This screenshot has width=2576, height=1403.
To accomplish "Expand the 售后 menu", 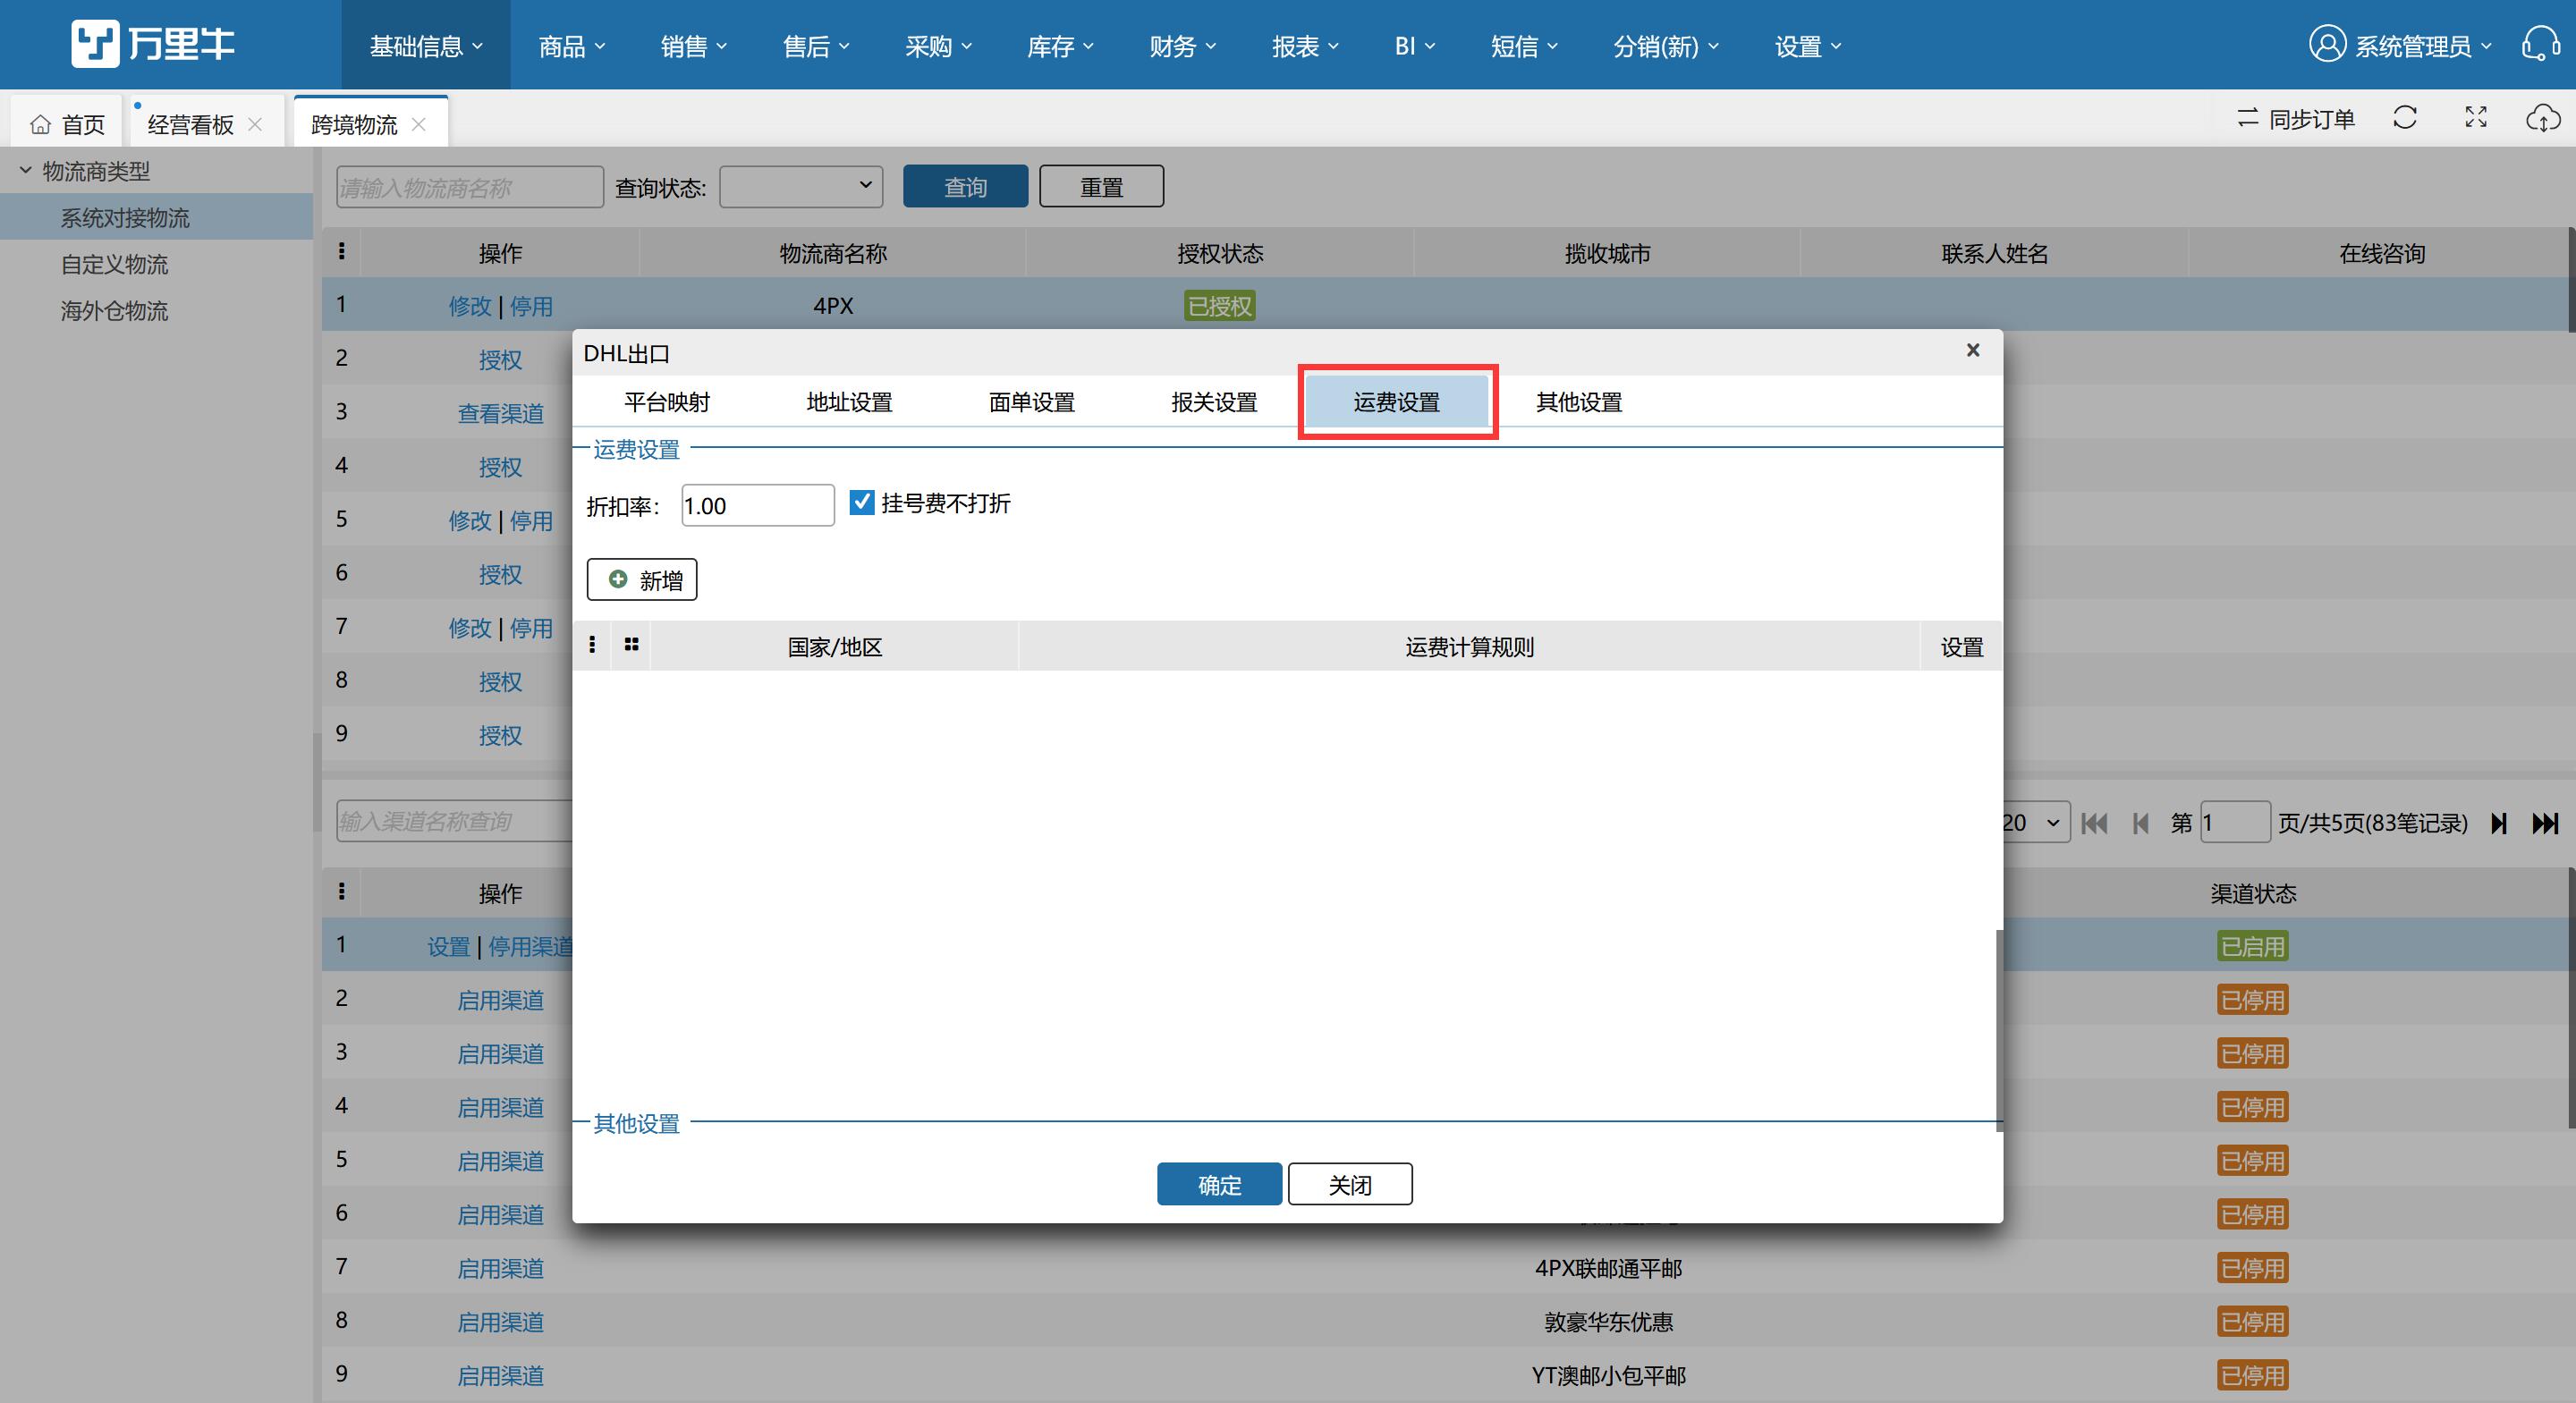I will click(816, 46).
